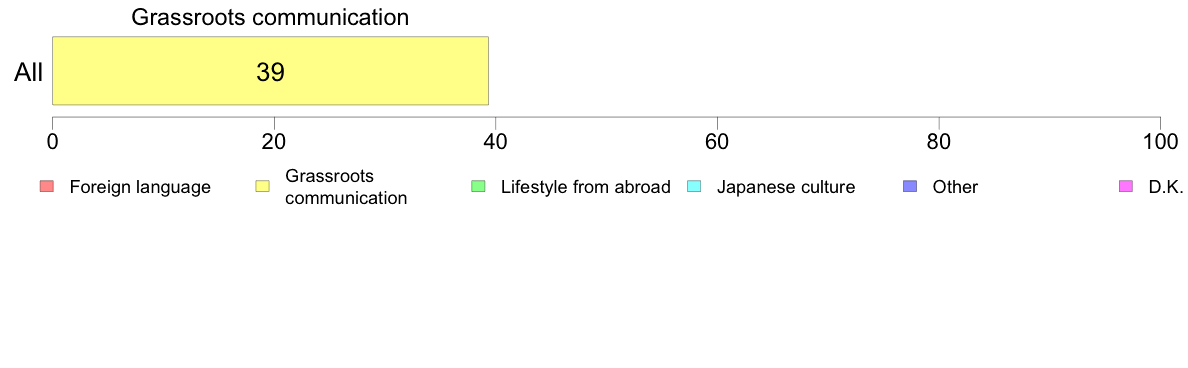Click the yellow Grassroots communication bar

[x=270, y=70]
